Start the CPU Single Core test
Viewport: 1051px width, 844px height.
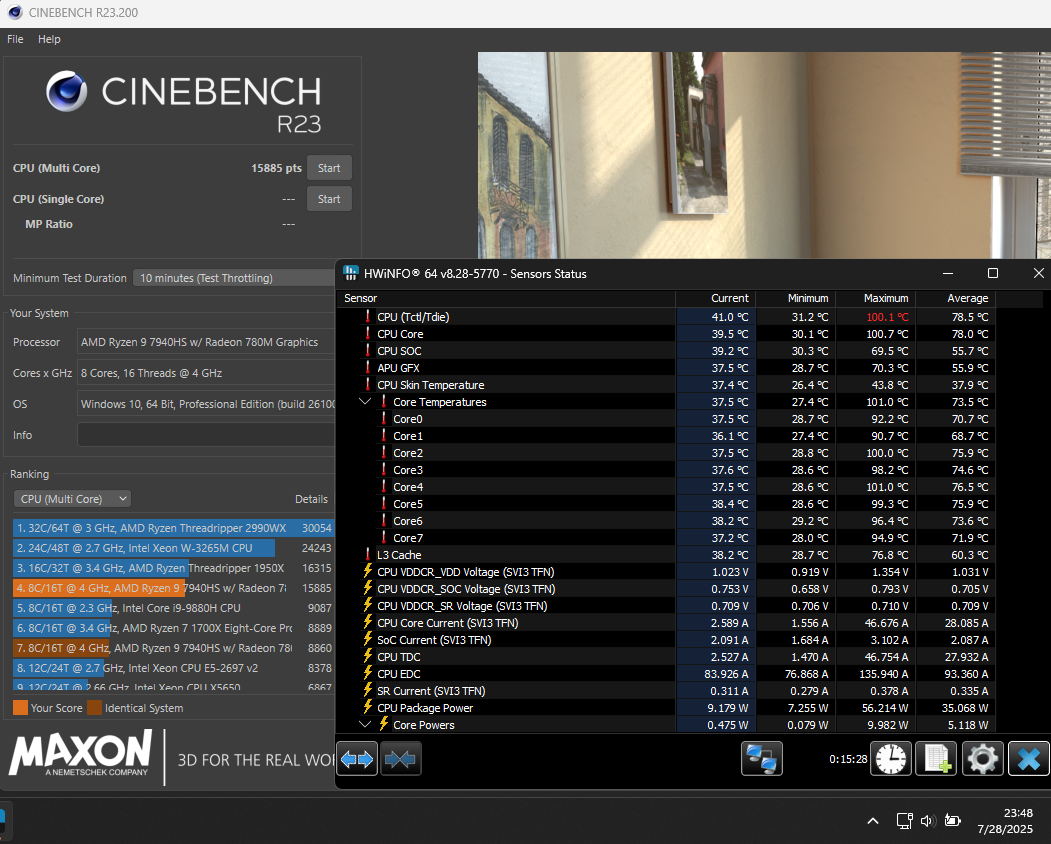(x=329, y=198)
